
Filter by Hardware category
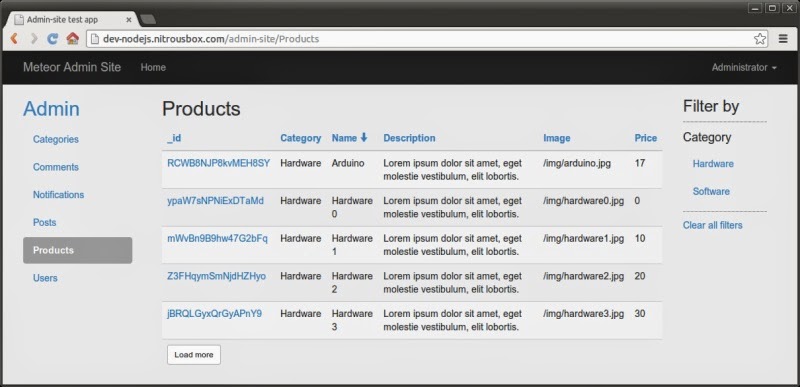(x=713, y=164)
